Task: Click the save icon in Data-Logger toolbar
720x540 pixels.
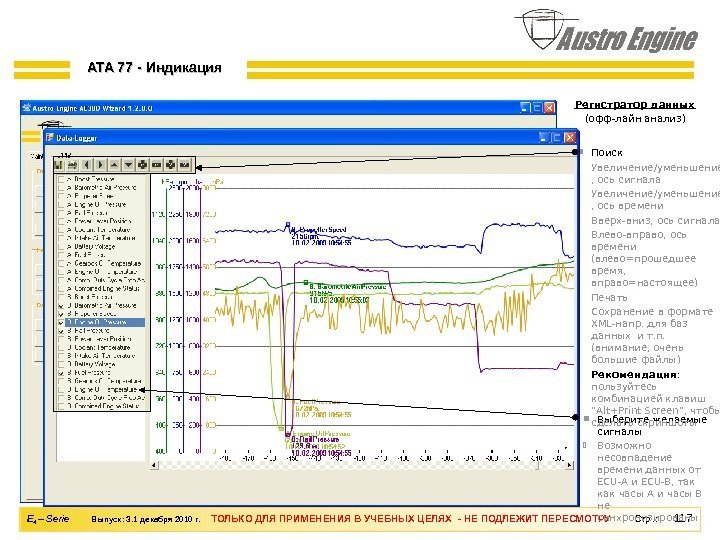Action: [58, 164]
